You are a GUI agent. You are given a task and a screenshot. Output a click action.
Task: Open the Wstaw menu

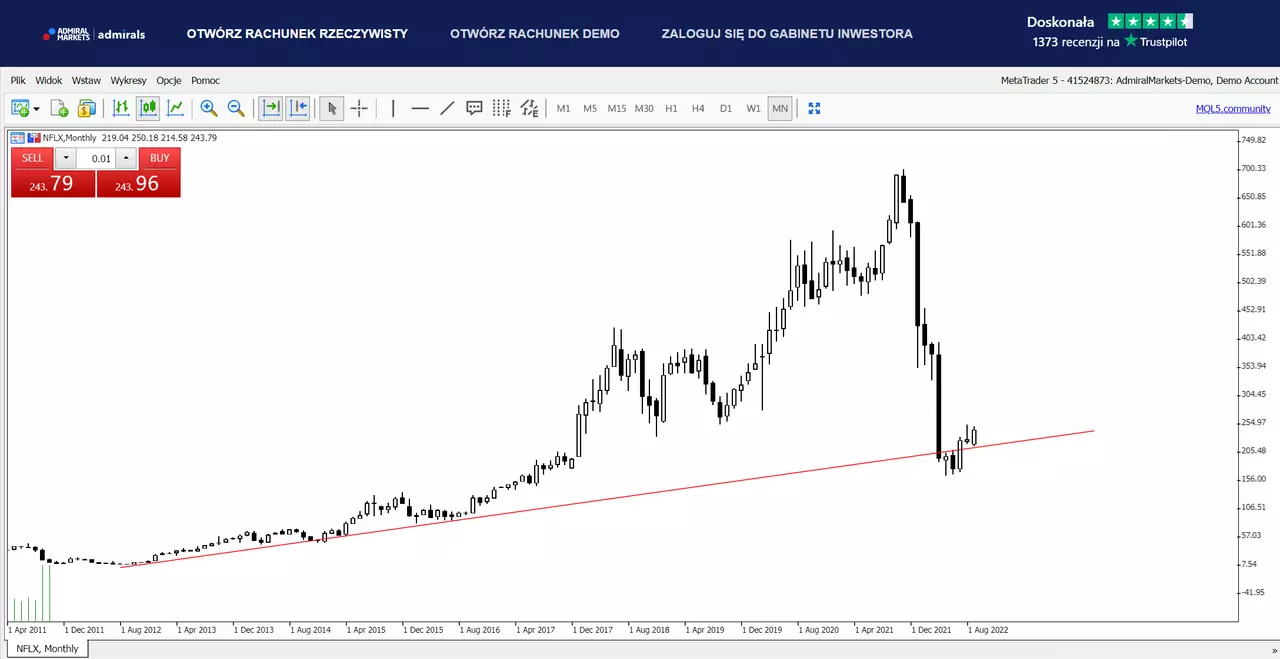[x=86, y=80]
